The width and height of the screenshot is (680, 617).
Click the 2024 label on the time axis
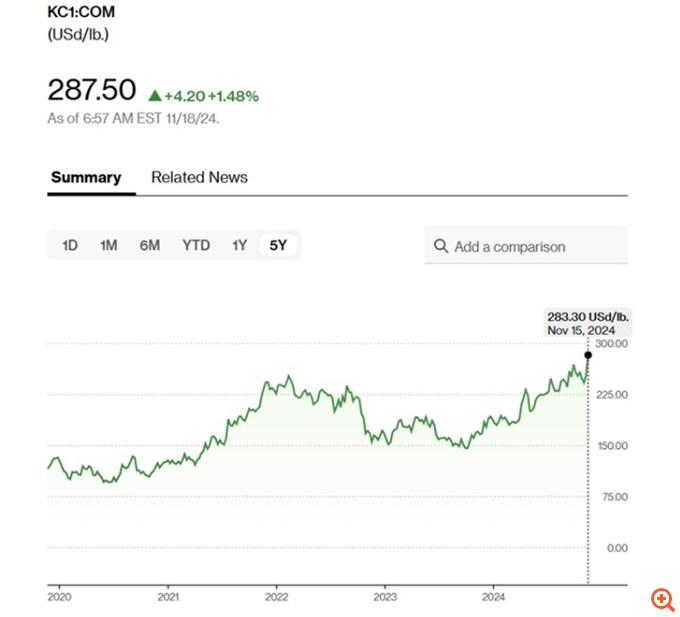coord(493,597)
